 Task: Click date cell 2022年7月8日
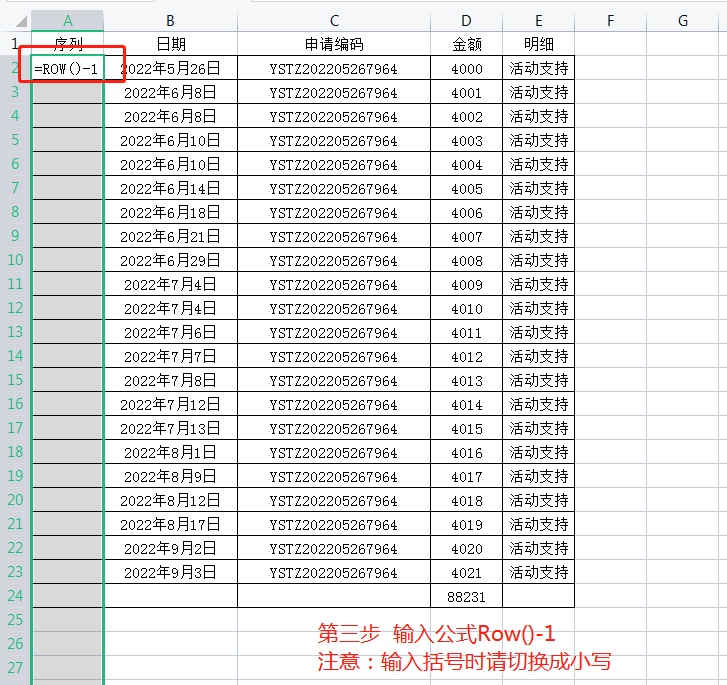(x=171, y=380)
